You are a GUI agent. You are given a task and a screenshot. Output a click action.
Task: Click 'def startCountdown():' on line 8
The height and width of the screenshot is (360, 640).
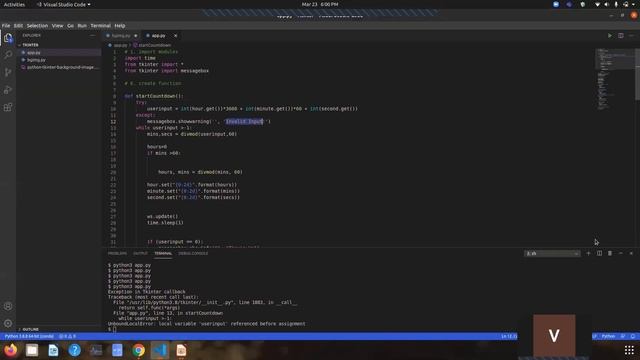[x=154, y=96]
